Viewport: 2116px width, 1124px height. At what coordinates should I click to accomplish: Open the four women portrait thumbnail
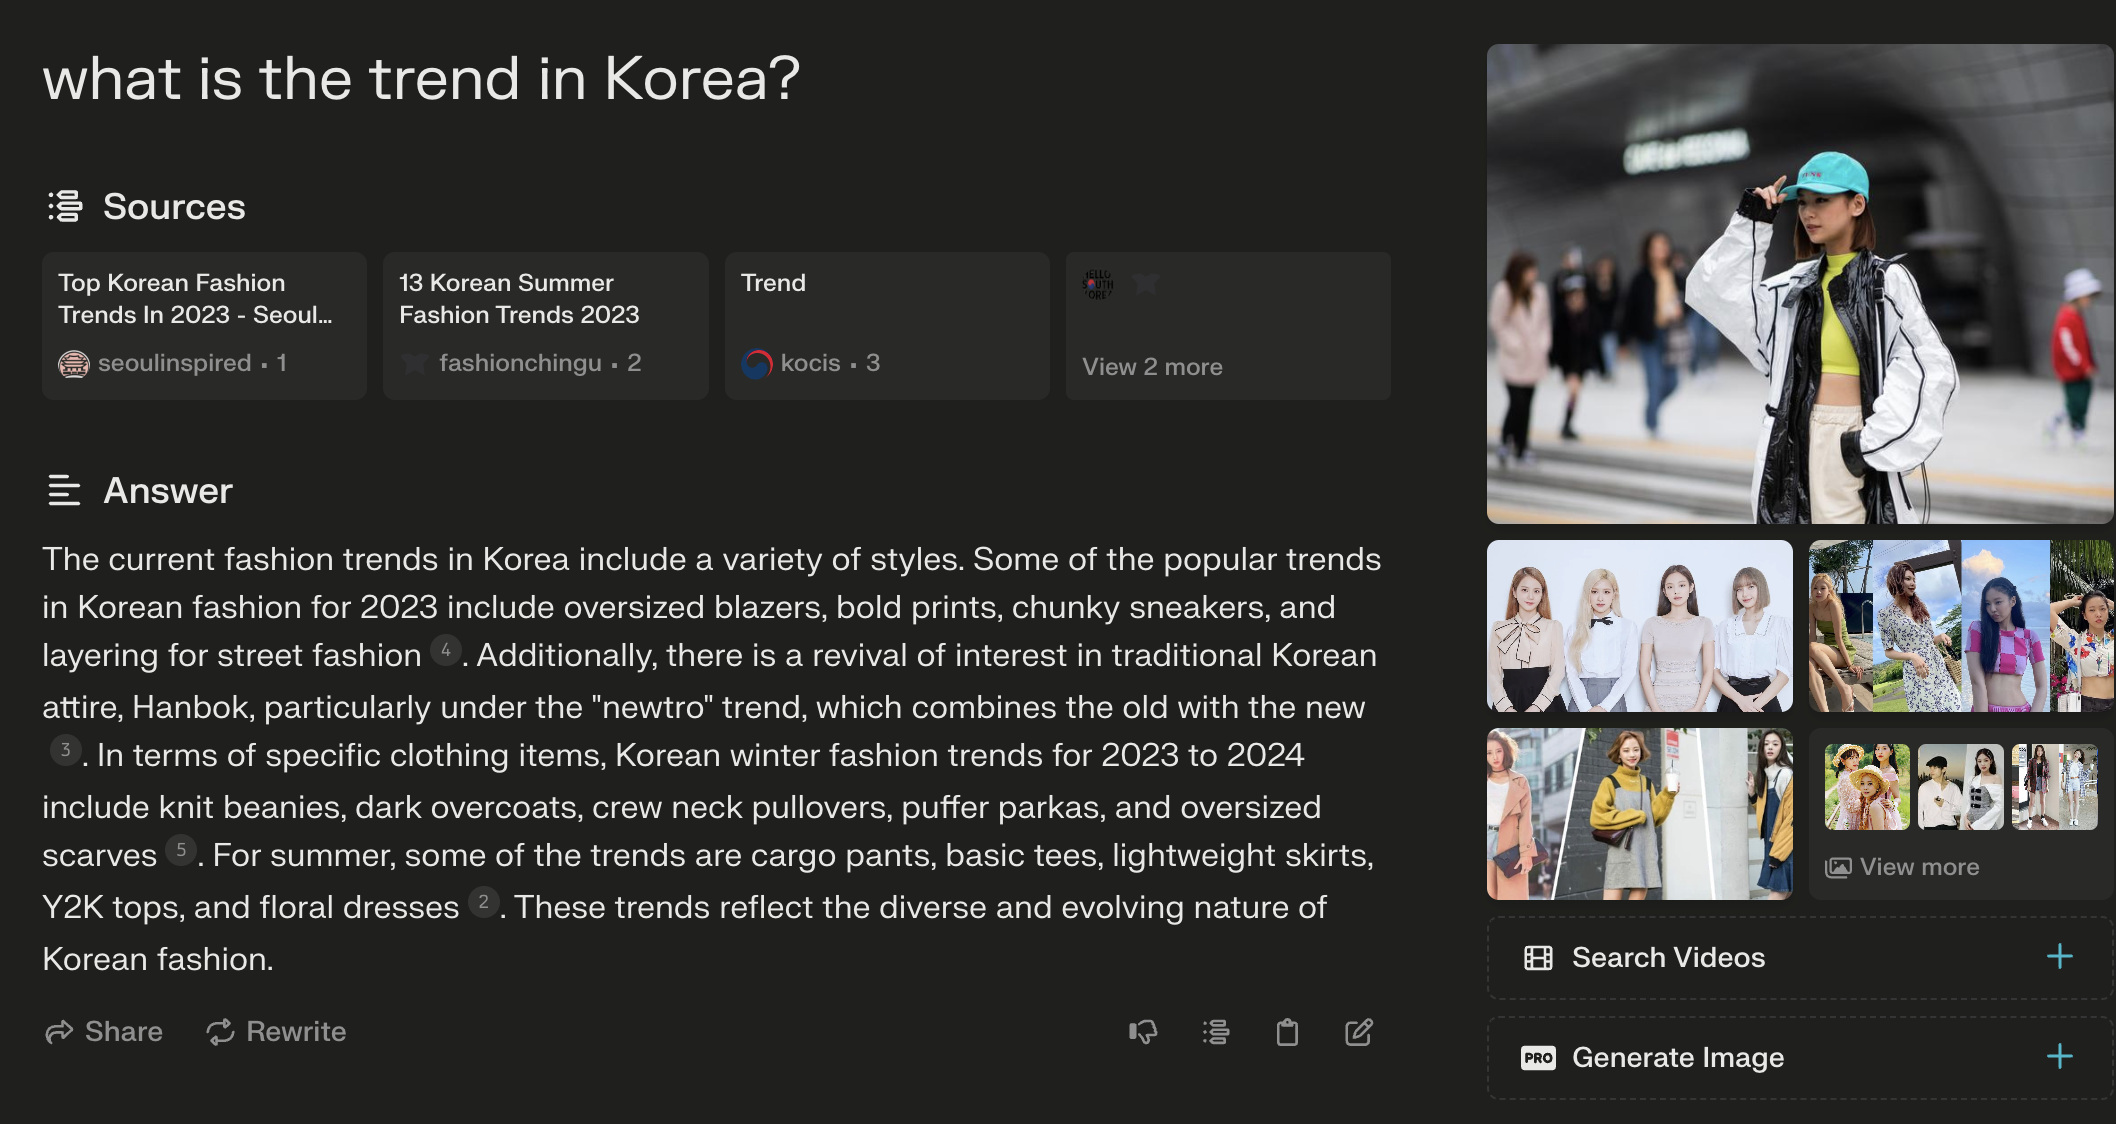1639,626
